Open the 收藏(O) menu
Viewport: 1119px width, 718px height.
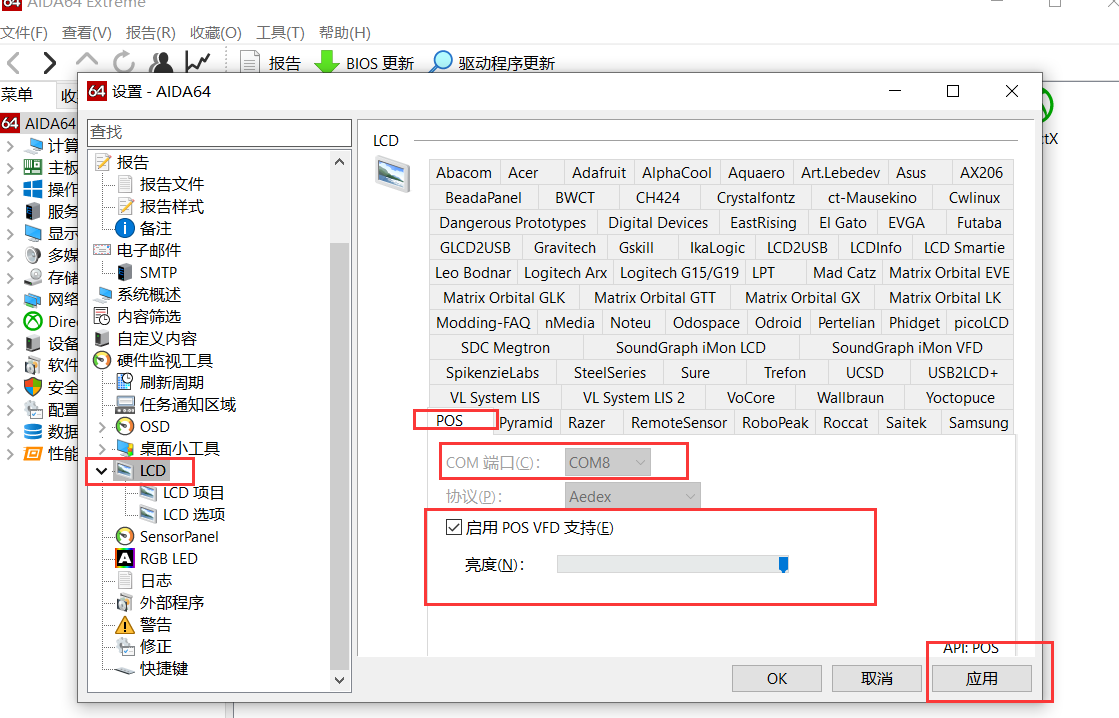point(216,33)
